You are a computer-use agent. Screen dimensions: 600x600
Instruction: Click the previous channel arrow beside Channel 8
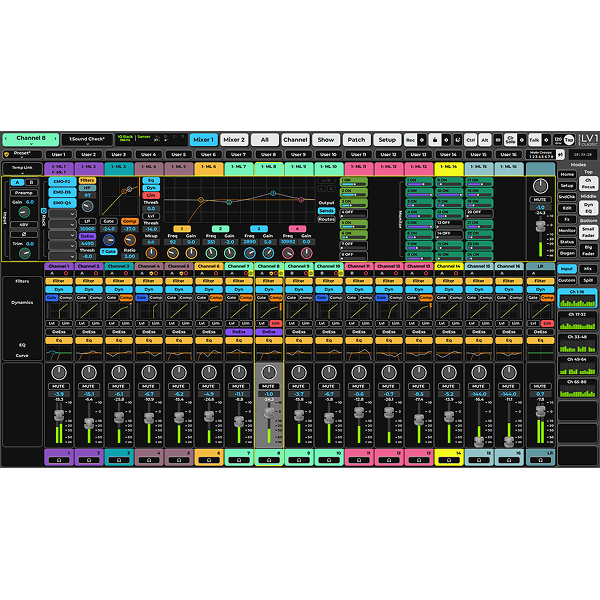tap(6, 138)
